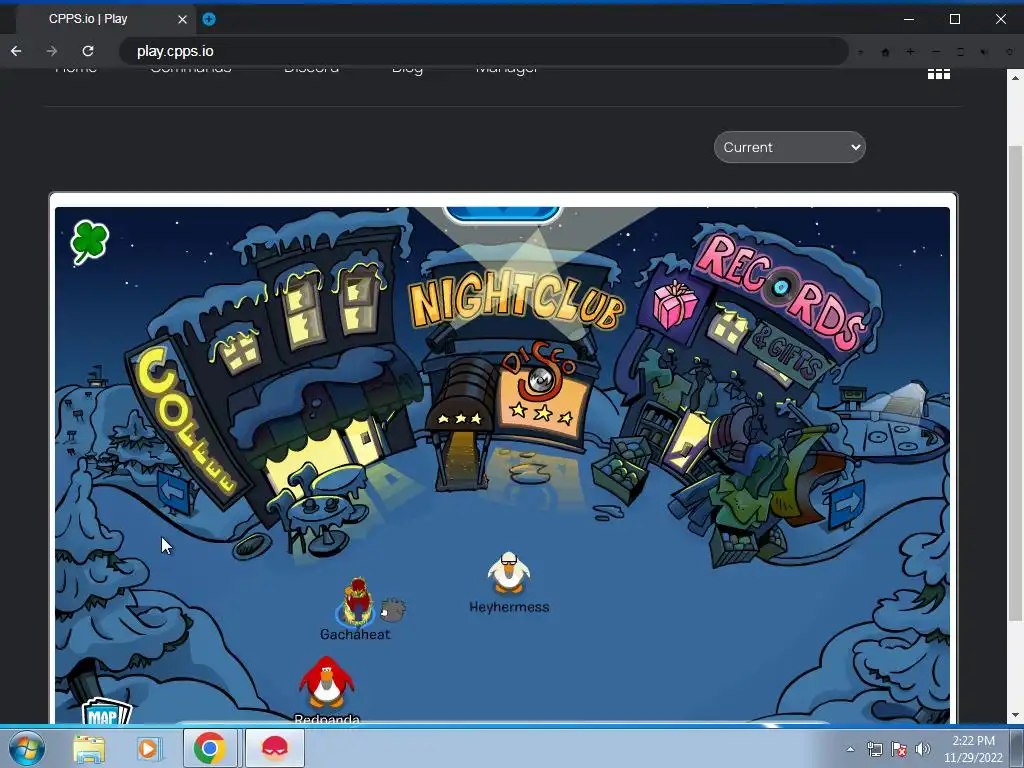Enter the Records & Gifts shop doorway
This screenshot has width=1024, height=768.
[x=689, y=441]
